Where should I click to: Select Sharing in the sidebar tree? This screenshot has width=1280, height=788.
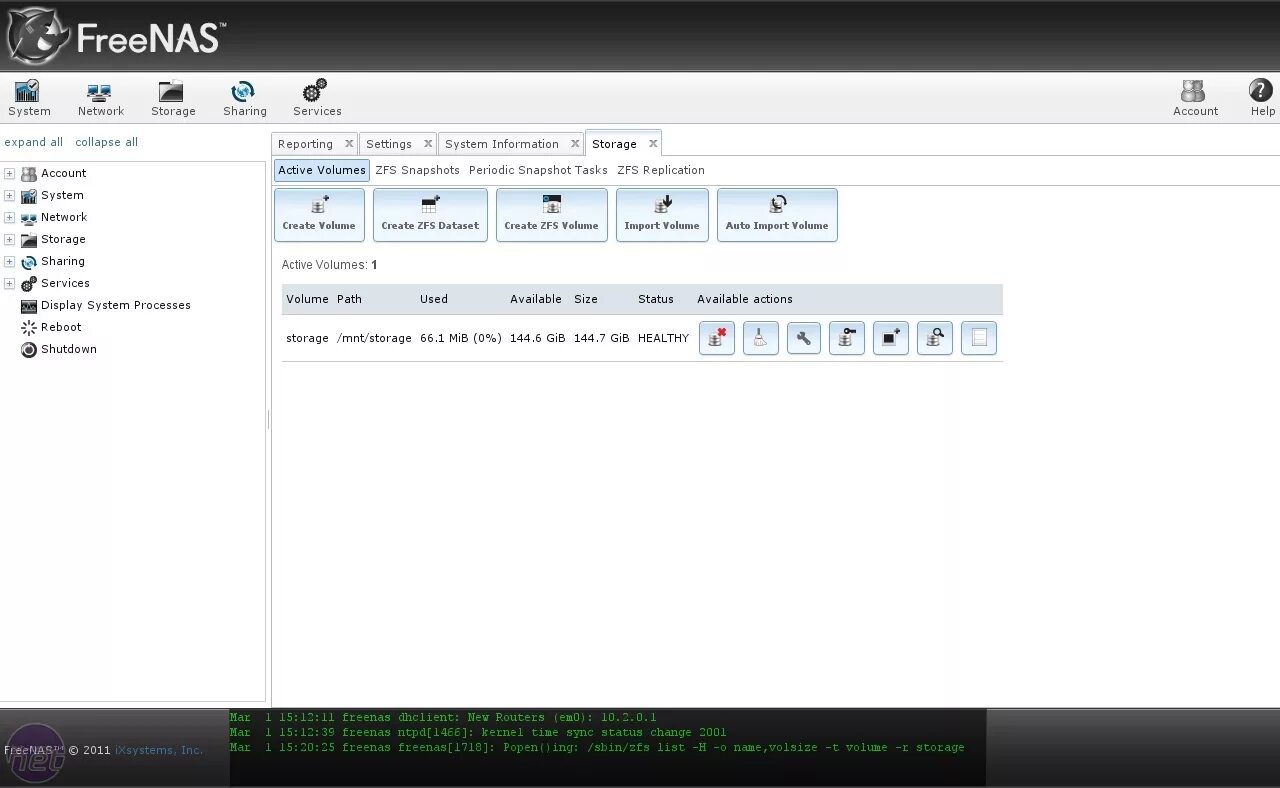click(x=63, y=261)
